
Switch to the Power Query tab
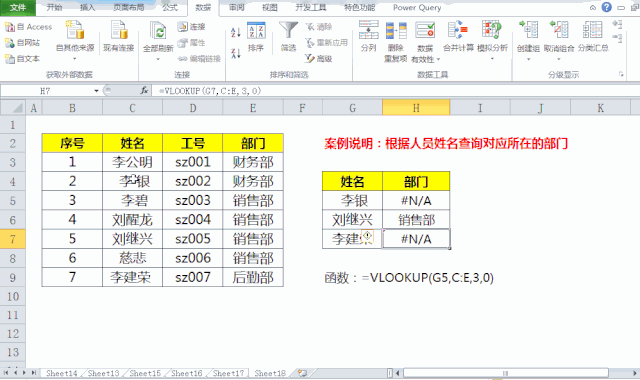coord(417,7)
